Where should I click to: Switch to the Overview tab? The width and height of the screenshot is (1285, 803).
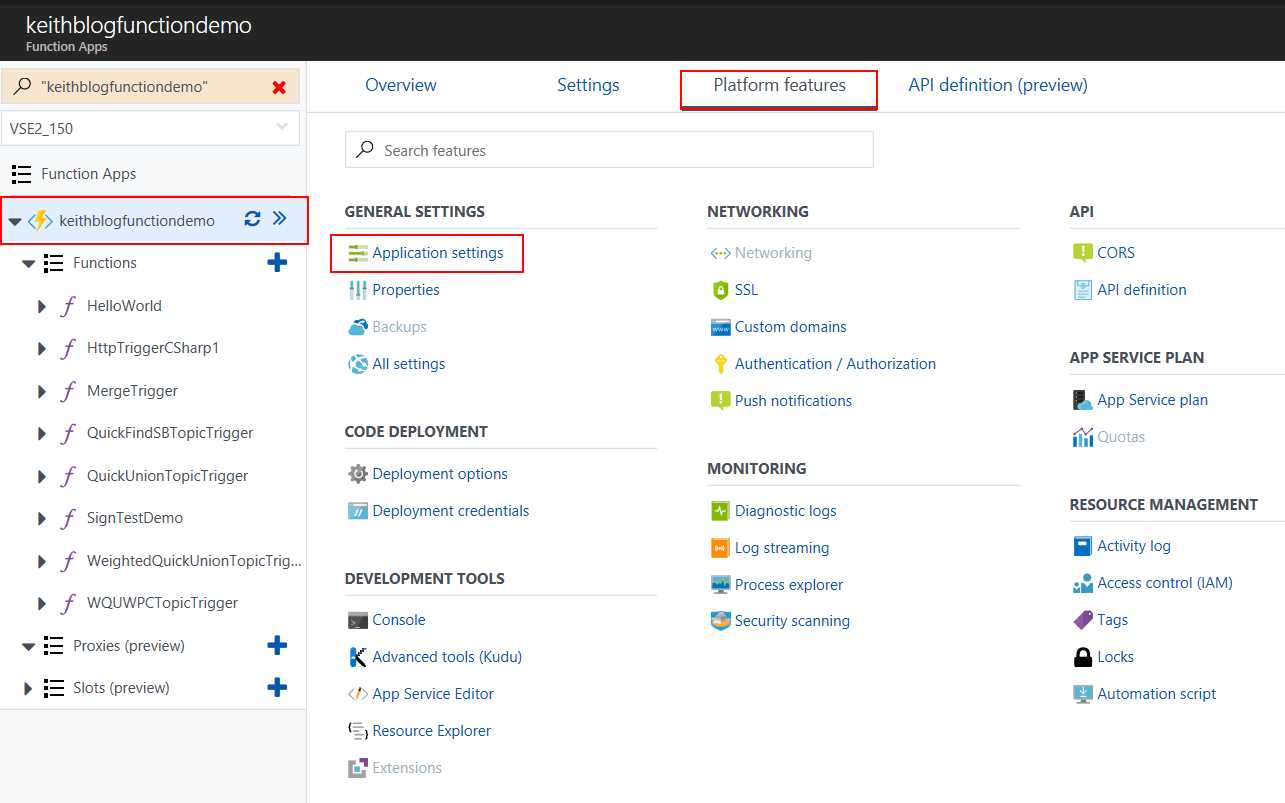(400, 85)
